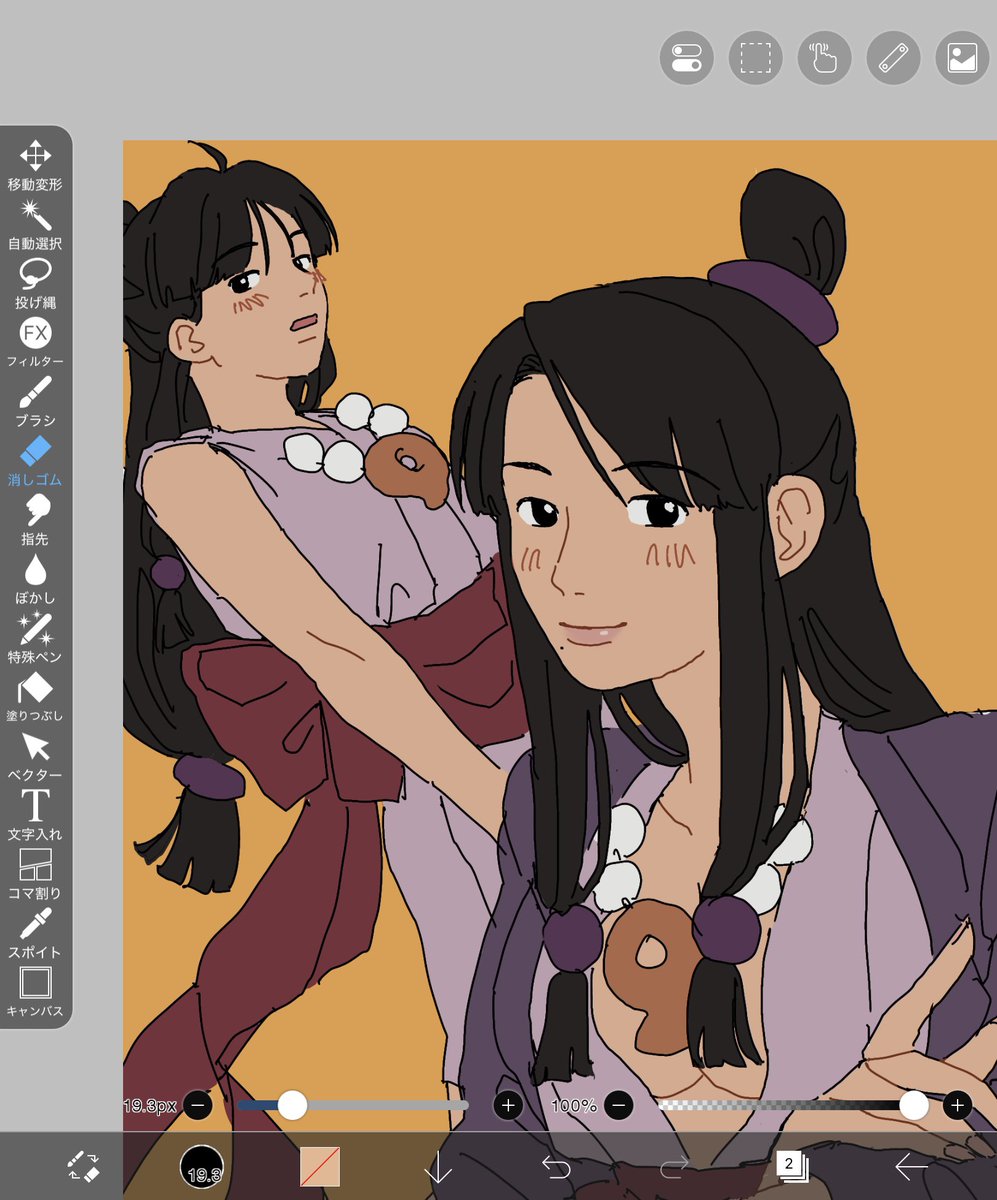The width and height of the screenshot is (997, 1200).
Task: Undo the last stroke
Action: coord(556,1166)
